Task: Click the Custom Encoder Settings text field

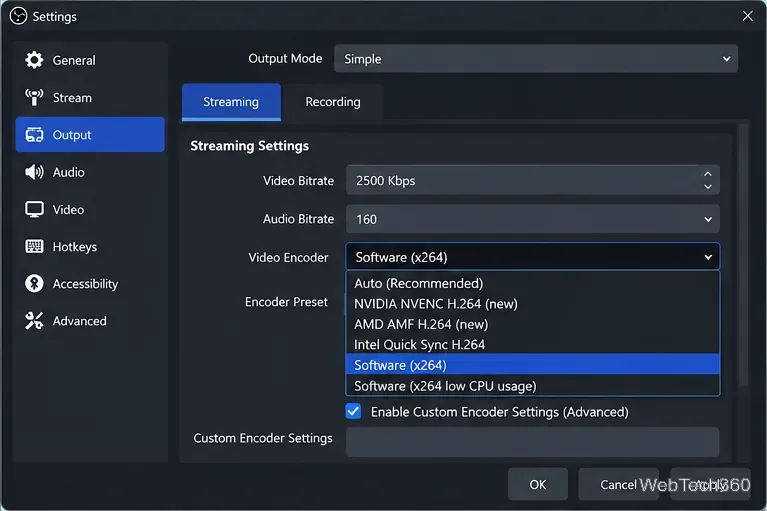Action: tap(532, 442)
